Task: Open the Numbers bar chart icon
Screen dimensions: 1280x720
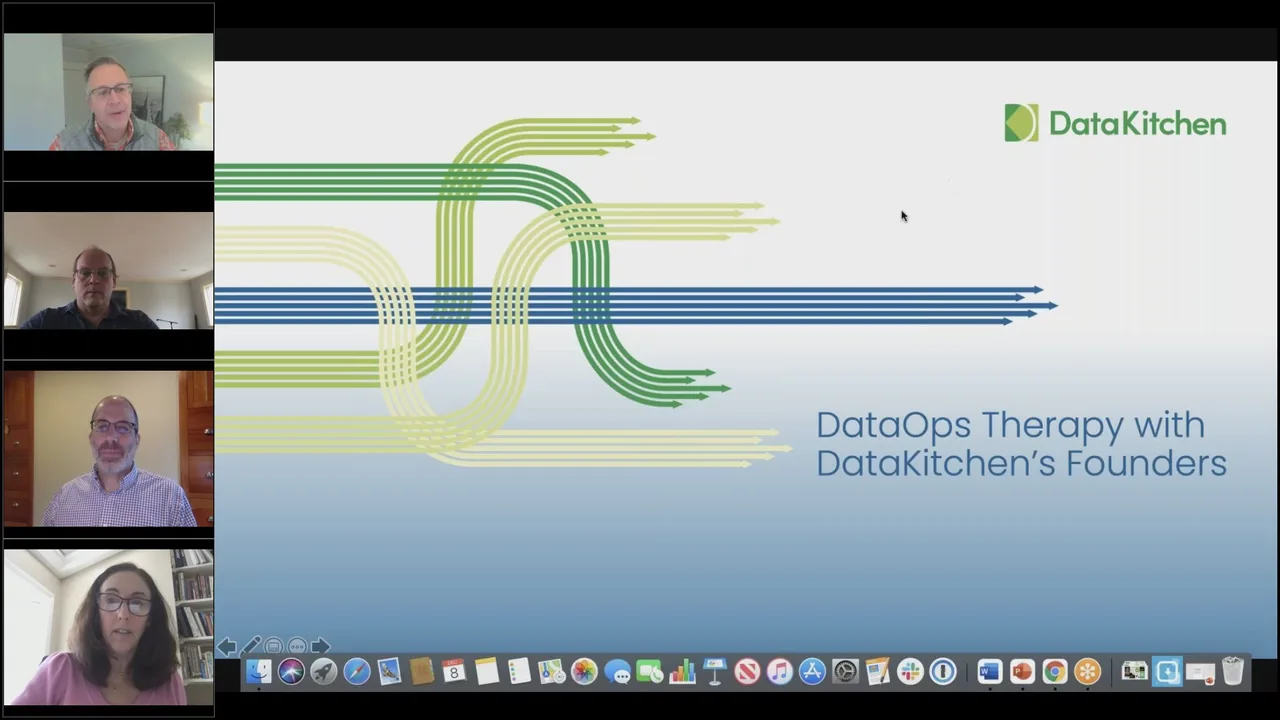Action: pyautogui.click(x=682, y=672)
